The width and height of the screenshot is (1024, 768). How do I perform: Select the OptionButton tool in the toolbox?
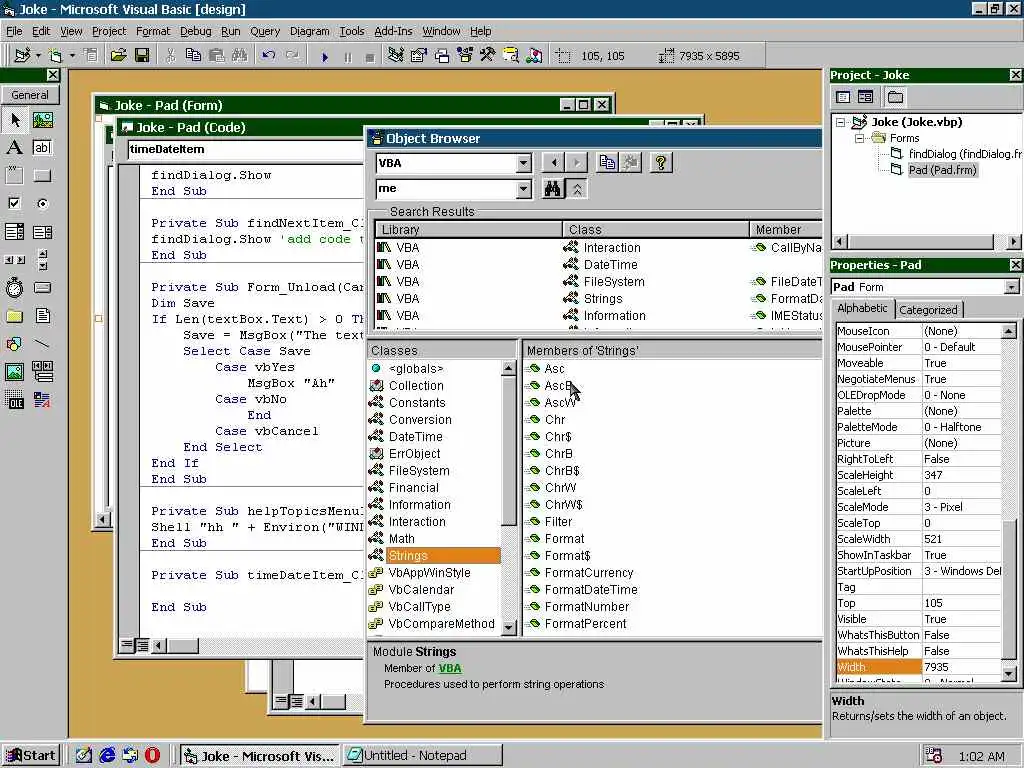[x=42, y=203]
